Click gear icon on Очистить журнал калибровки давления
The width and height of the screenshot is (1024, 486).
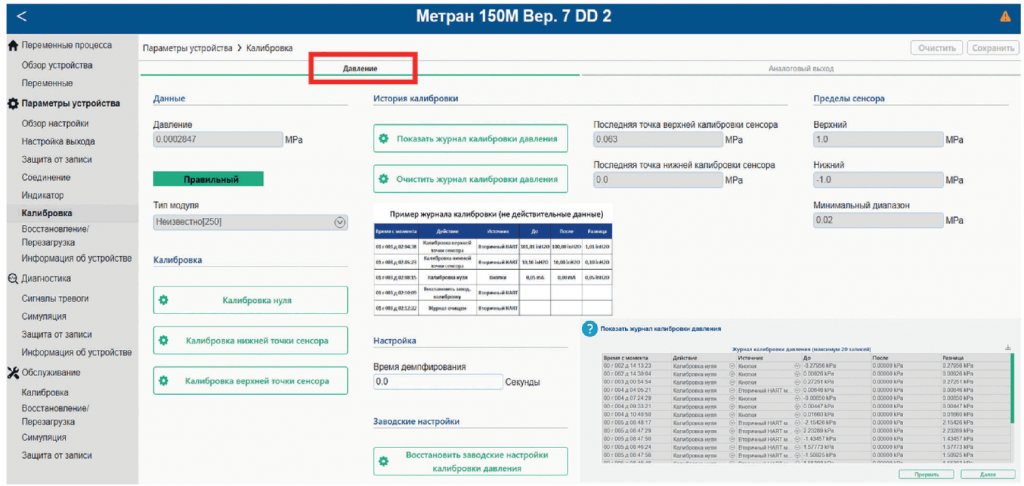pos(383,178)
